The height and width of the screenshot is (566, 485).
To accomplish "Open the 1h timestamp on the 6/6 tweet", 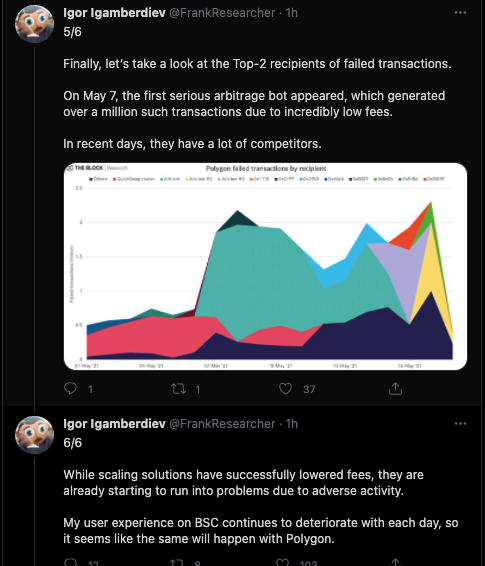I will click(x=292, y=423).
